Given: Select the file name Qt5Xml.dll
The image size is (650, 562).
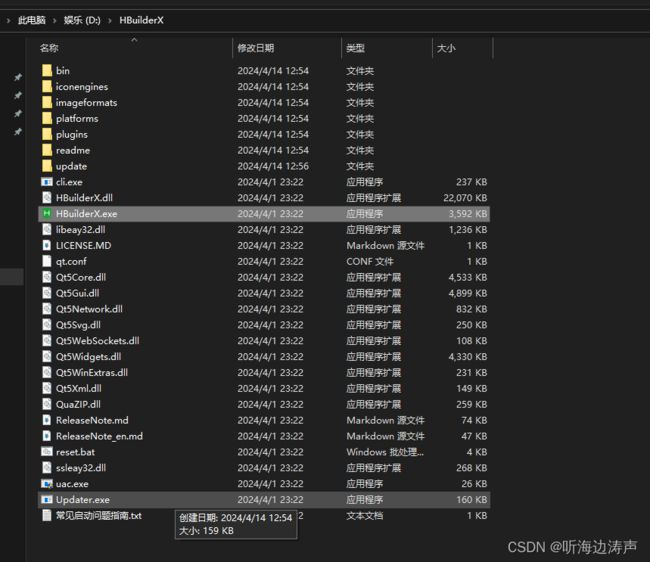Looking at the screenshot, I should pos(78,388).
